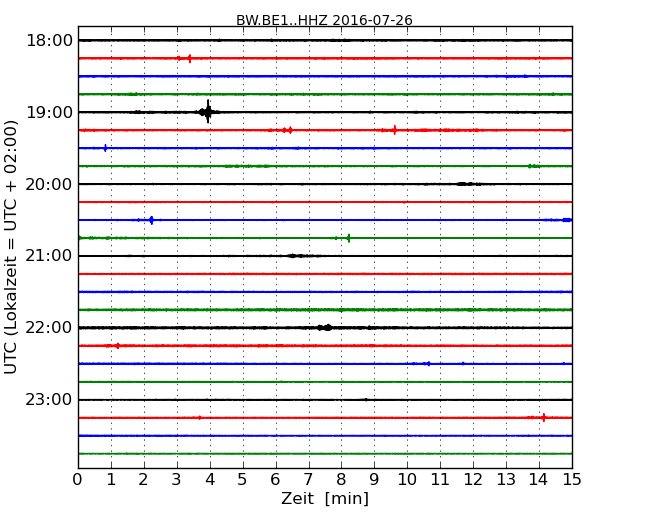This screenshot has height=520, width=650.
Task: Click the 23:00 time label on y-axis
Action: (49, 400)
